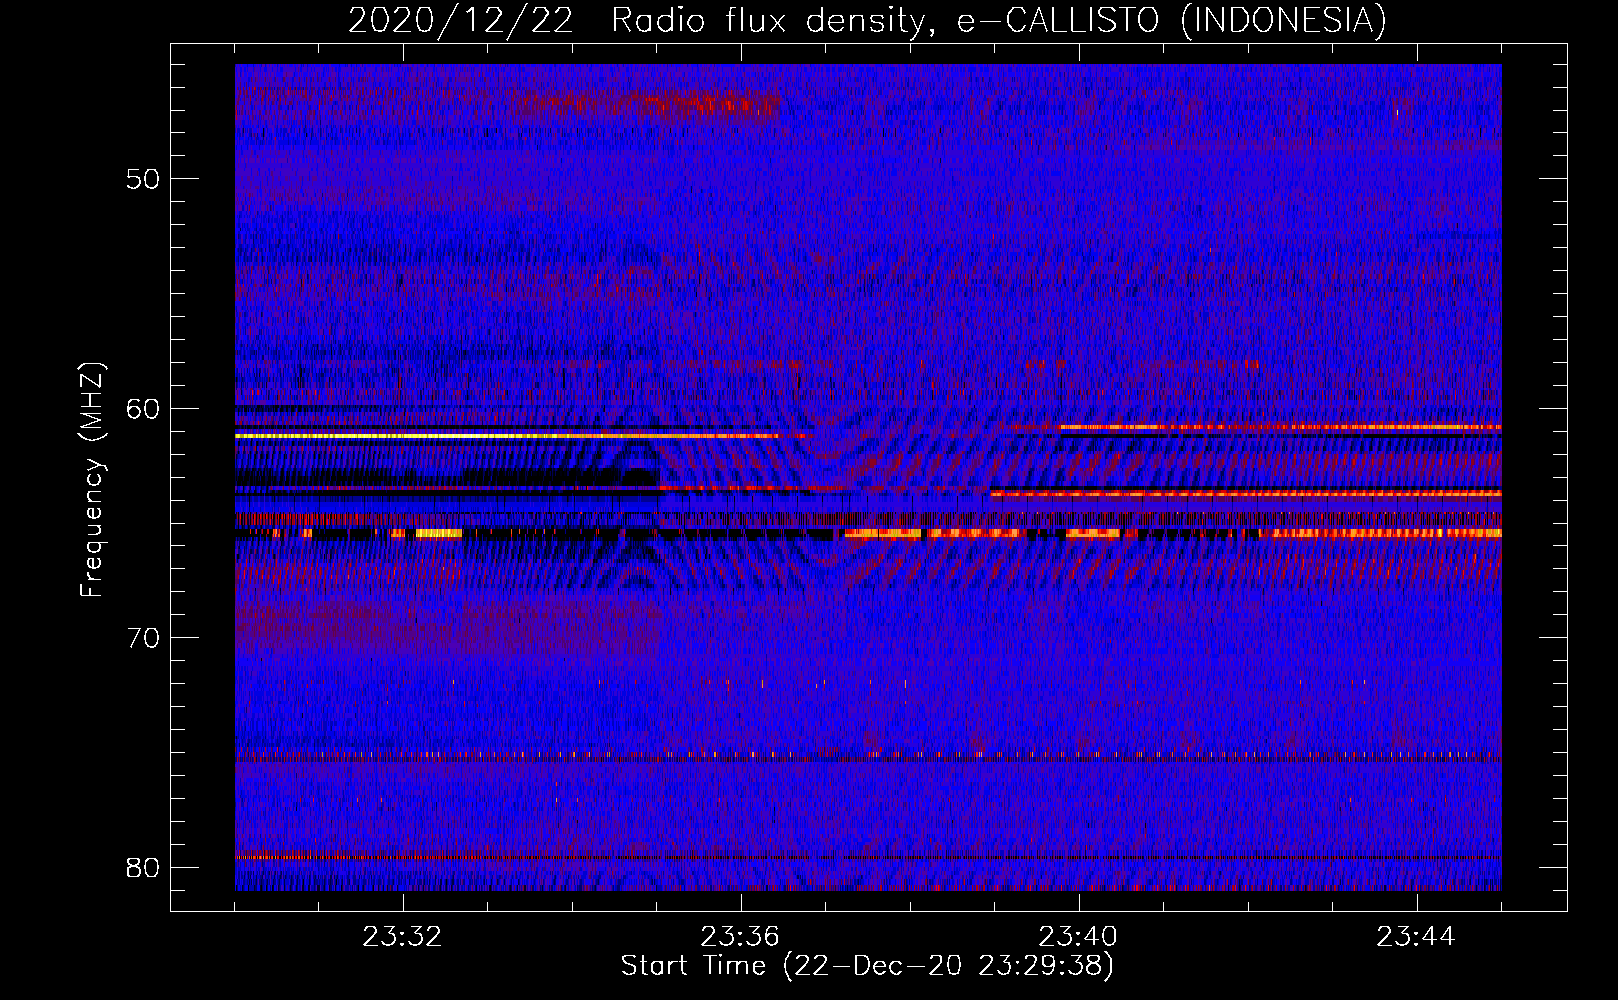Click the frequency tick label 80
This screenshot has width=1618, height=1000.
pyautogui.click(x=144, y=867)
